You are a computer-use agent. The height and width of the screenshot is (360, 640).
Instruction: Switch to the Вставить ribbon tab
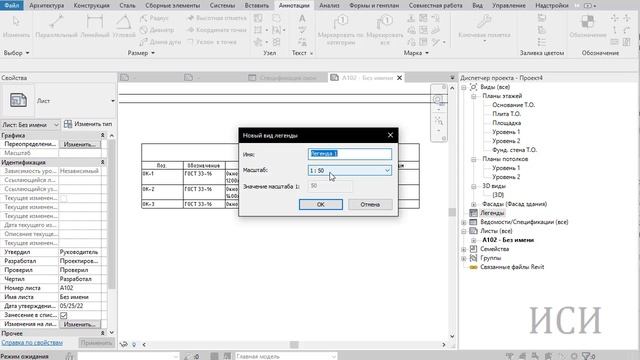[x=257, y=5]
